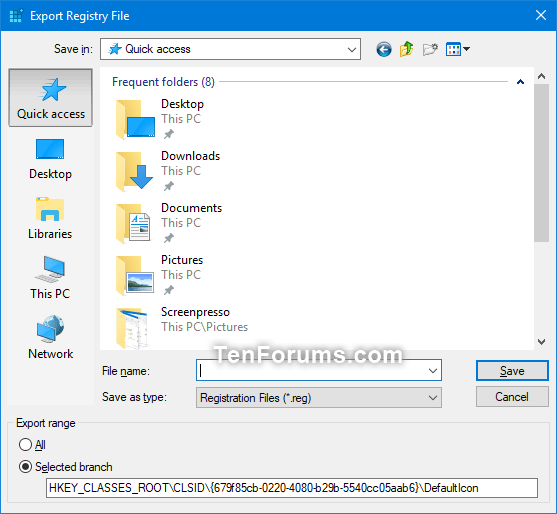
Task: Click the Screenpresso folder name
Action: [195, 312]
